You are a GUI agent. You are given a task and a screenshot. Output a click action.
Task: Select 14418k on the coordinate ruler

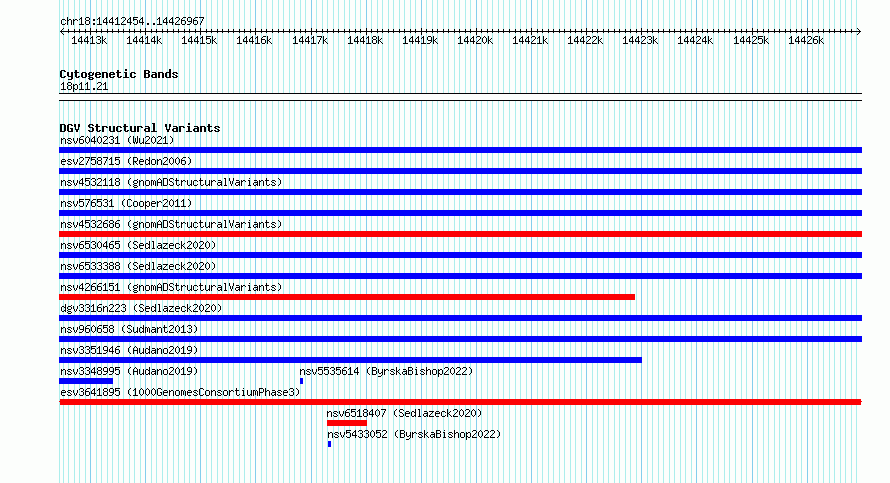pyautogui.click(x=365, y=40)
